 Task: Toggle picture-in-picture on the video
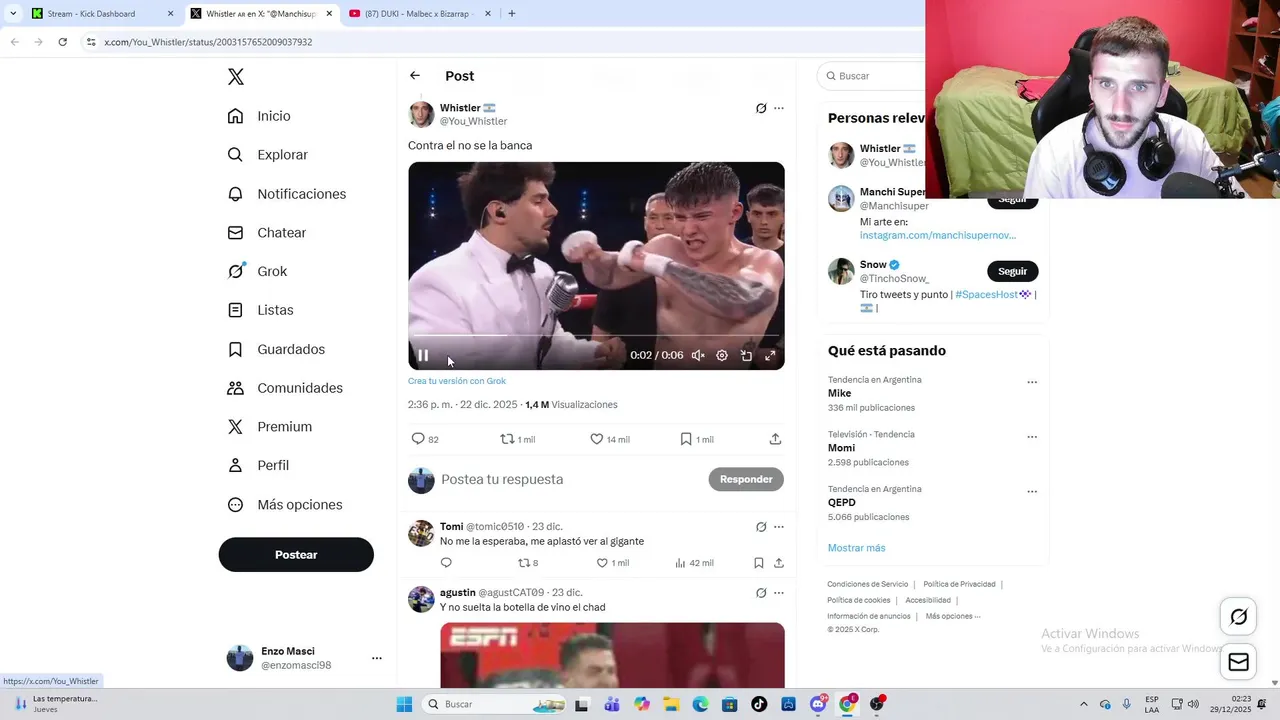click(746, 355)
